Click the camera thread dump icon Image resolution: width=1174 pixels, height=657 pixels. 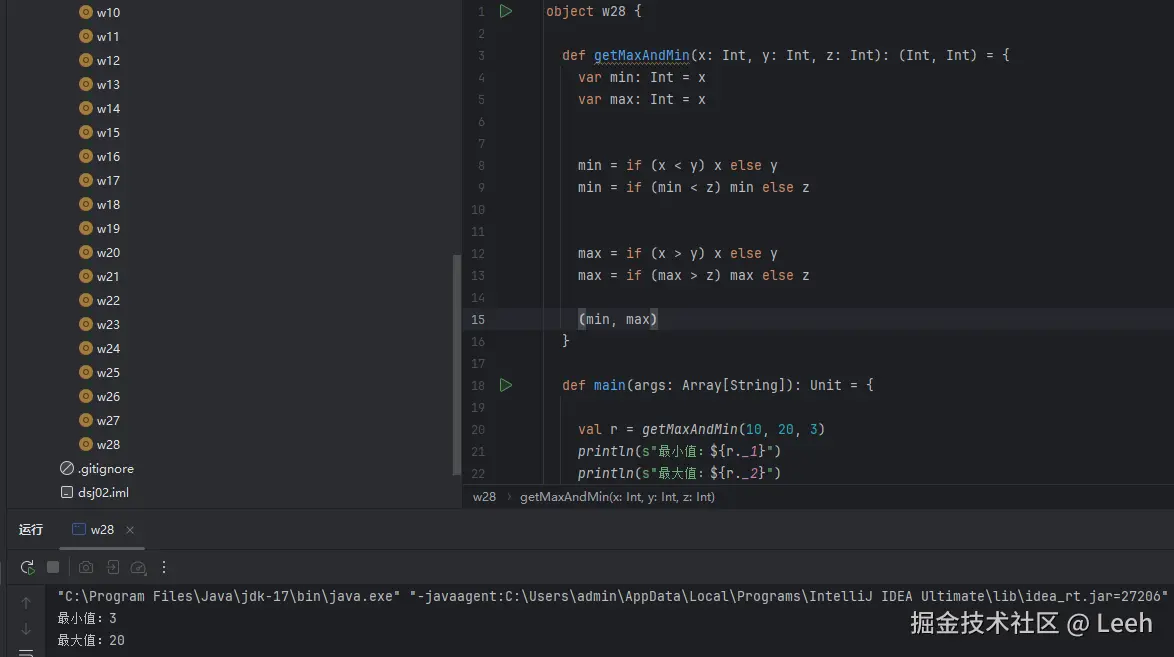(x=86, y=567)
